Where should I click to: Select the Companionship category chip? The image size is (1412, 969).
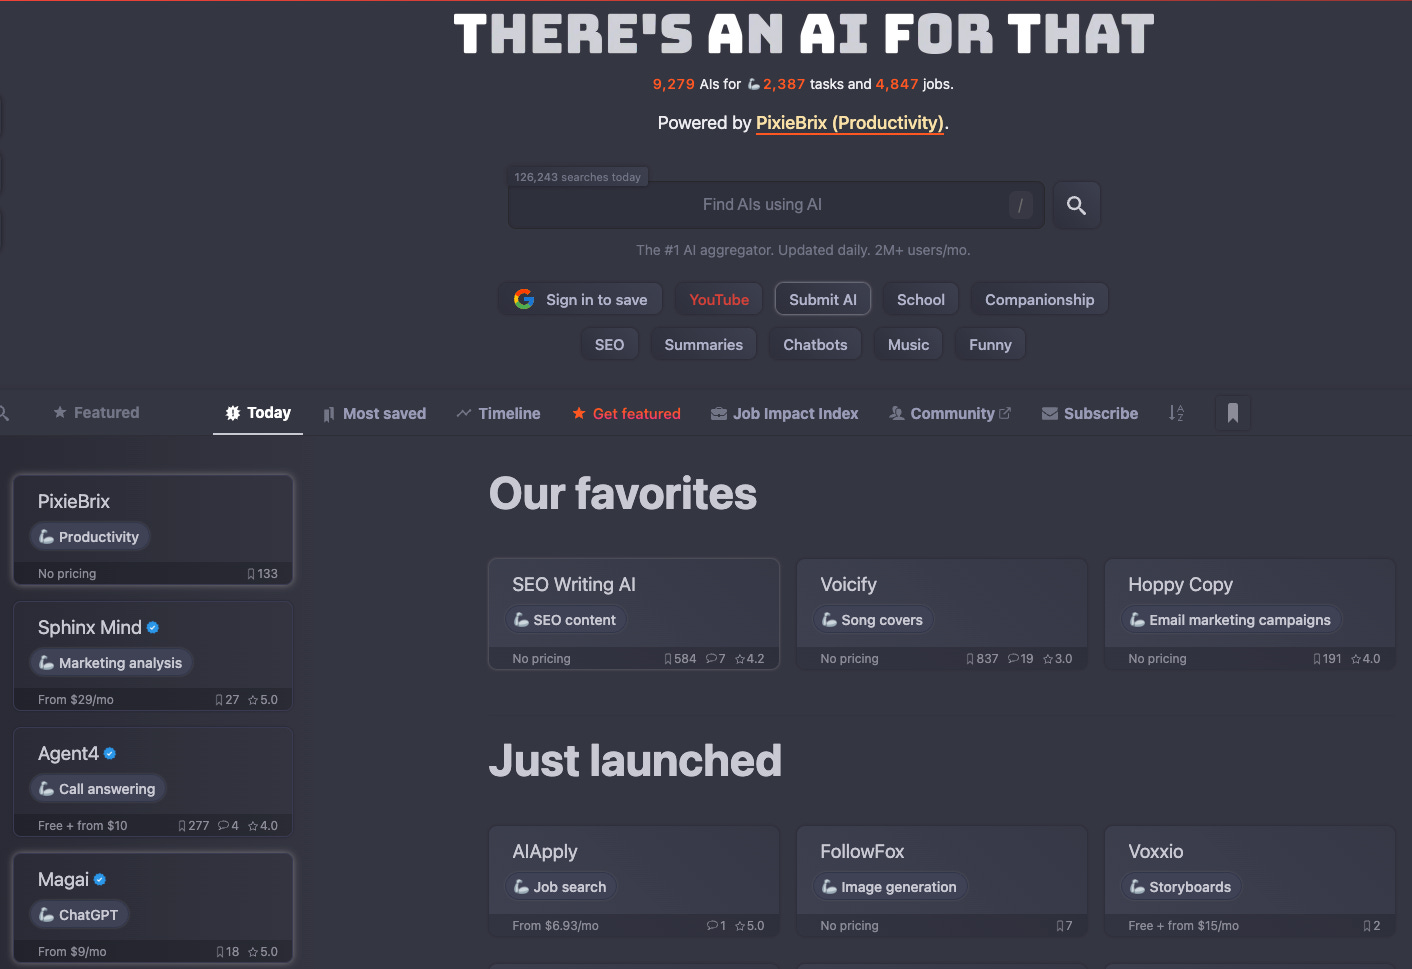1040,300
